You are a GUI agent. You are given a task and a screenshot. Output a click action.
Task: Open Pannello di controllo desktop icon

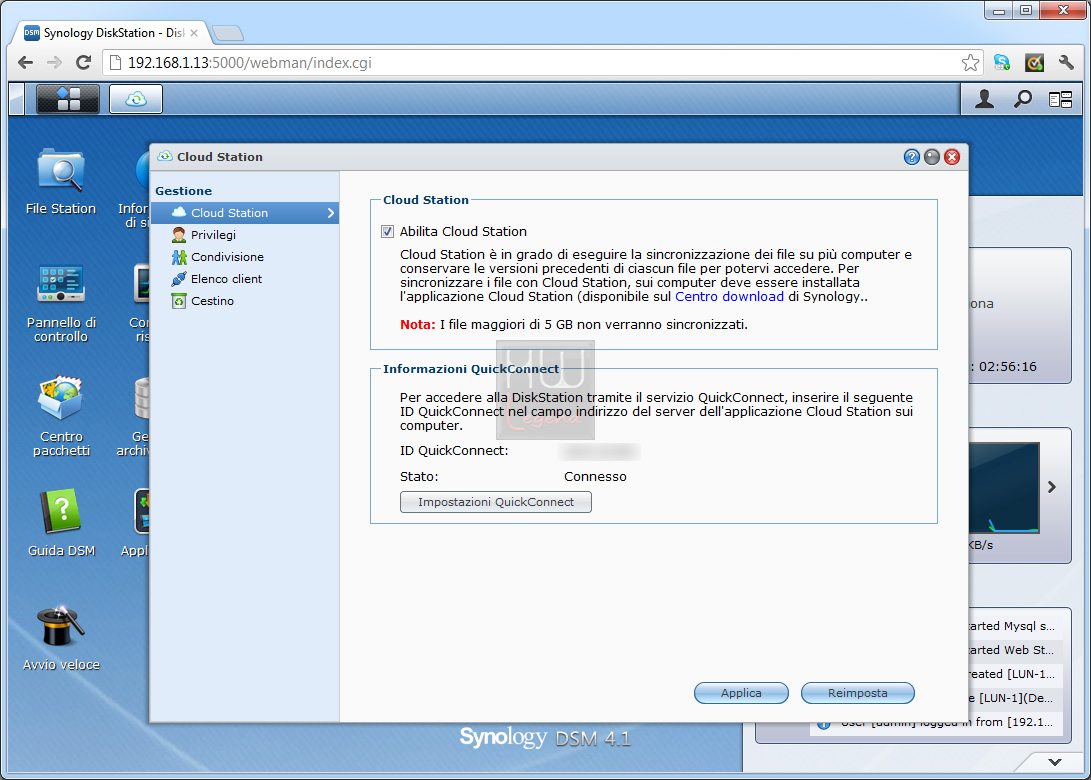[61, 303]
